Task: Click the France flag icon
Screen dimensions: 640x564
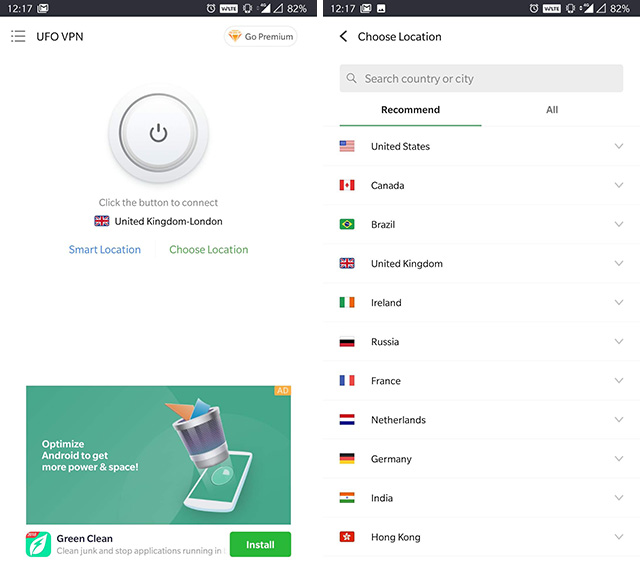Action: (x=347, y=381)
